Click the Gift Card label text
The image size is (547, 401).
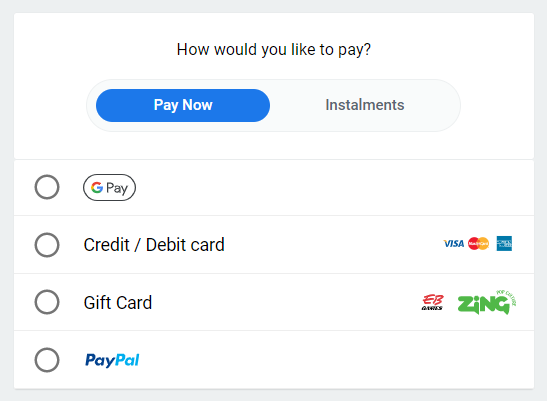click(x=118, y=302)
